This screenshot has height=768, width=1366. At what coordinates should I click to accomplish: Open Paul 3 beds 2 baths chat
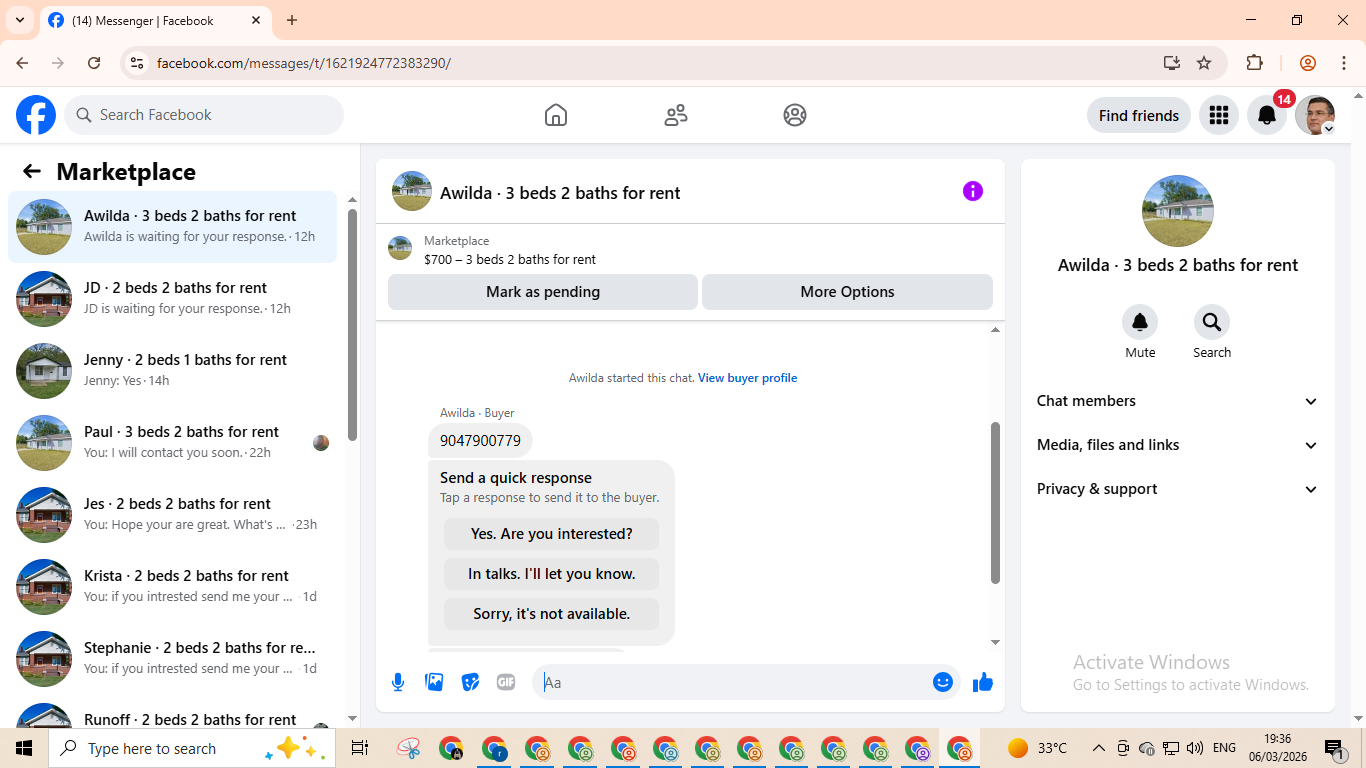(x=172, y=443)
